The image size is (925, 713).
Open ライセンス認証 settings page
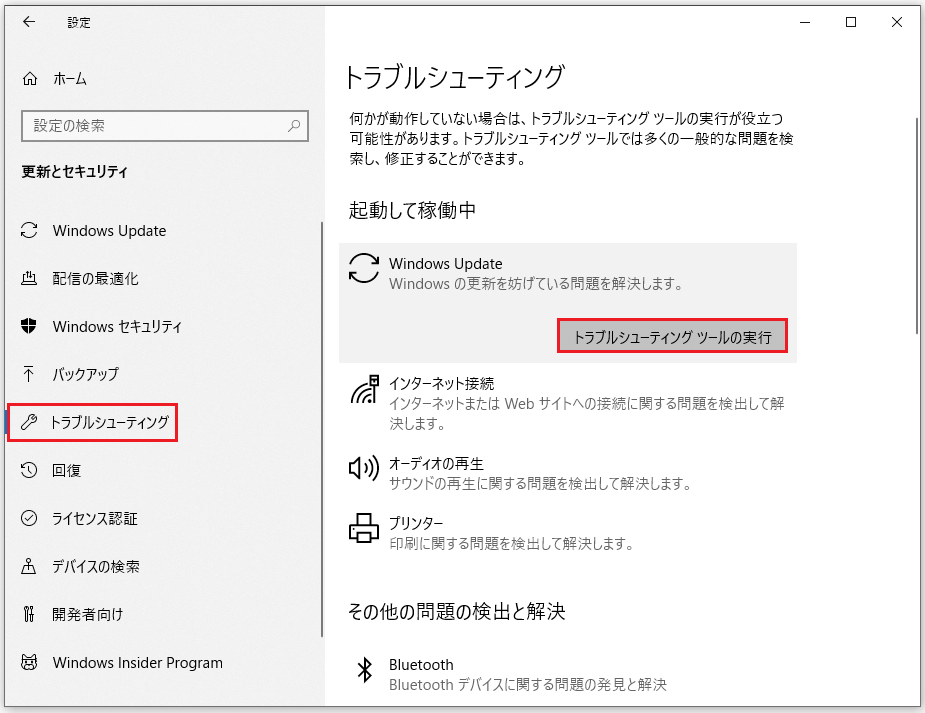(95, 518)
